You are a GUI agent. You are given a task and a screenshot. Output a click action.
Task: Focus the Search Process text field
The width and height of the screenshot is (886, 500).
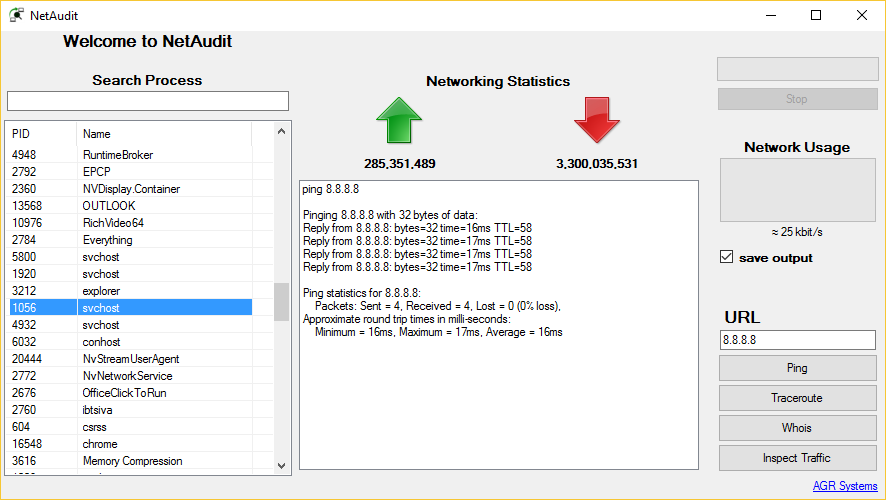pos(148,101)
